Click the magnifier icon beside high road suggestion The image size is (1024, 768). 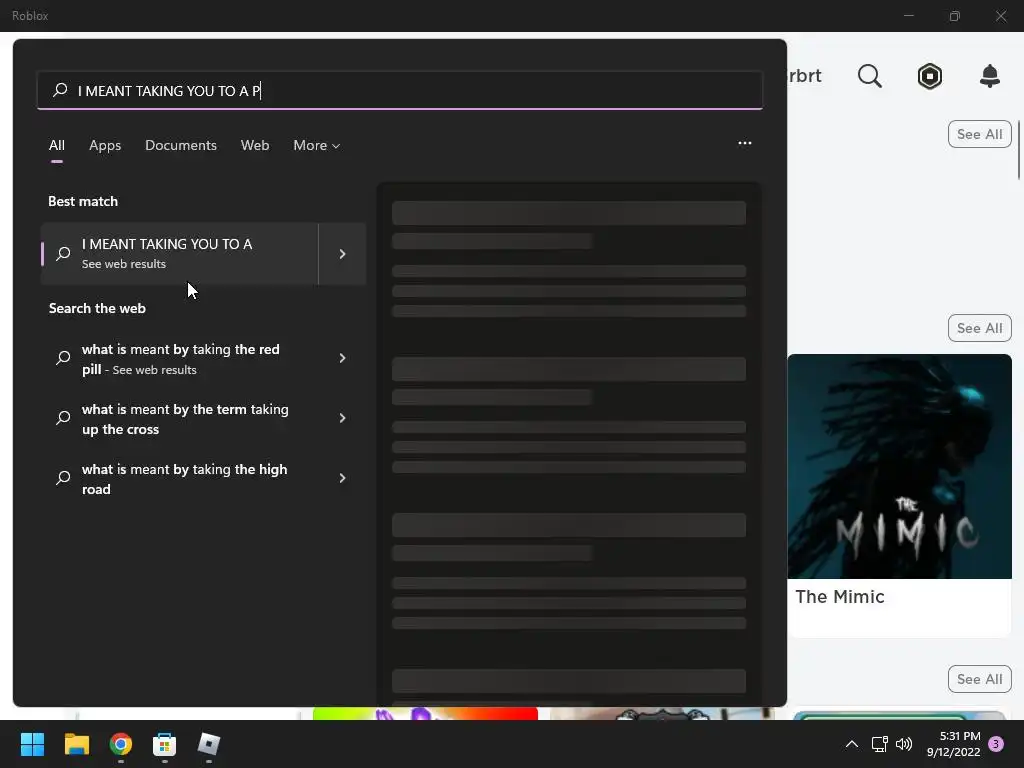click(63, 478)
